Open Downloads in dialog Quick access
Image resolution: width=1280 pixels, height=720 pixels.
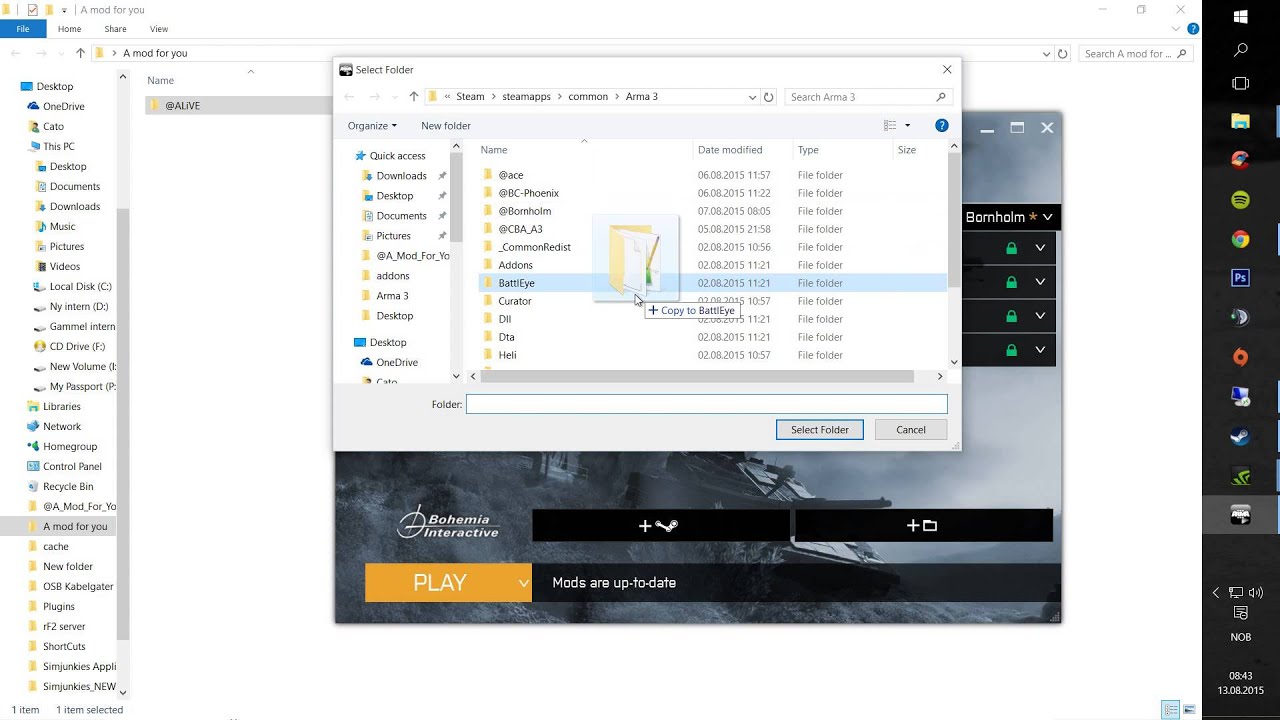[x=401, y=176]
